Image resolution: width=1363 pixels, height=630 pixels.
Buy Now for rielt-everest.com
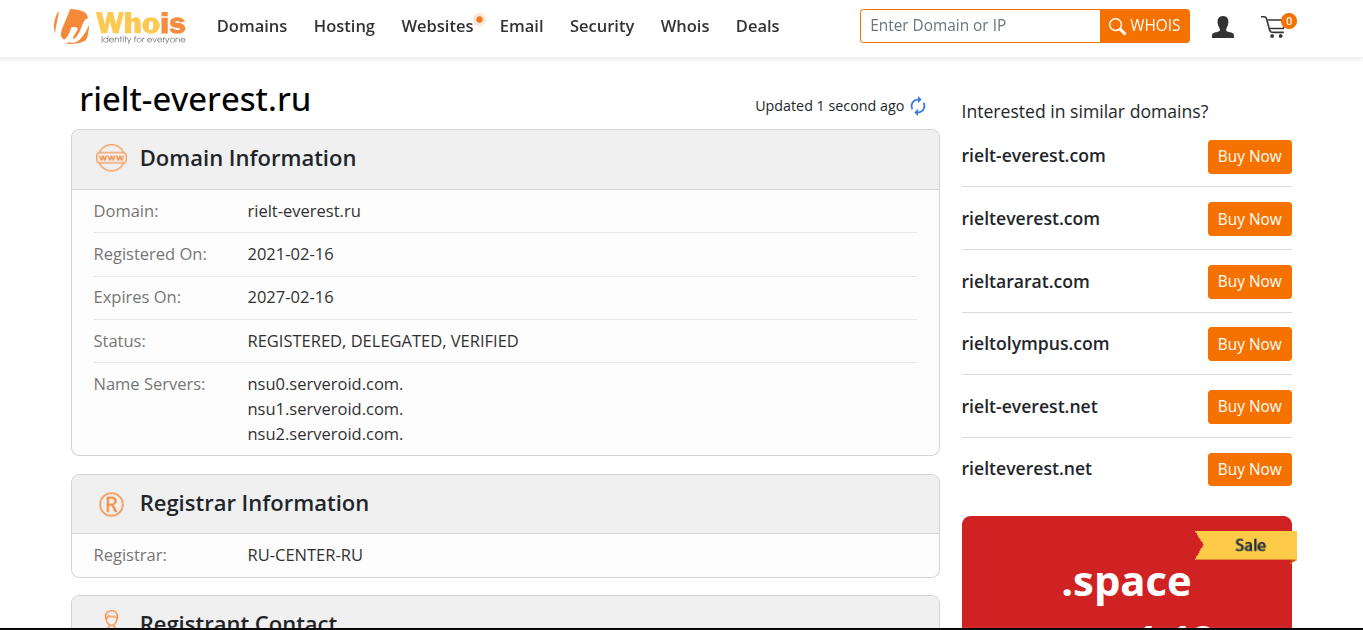click(x=1250, y=157)
